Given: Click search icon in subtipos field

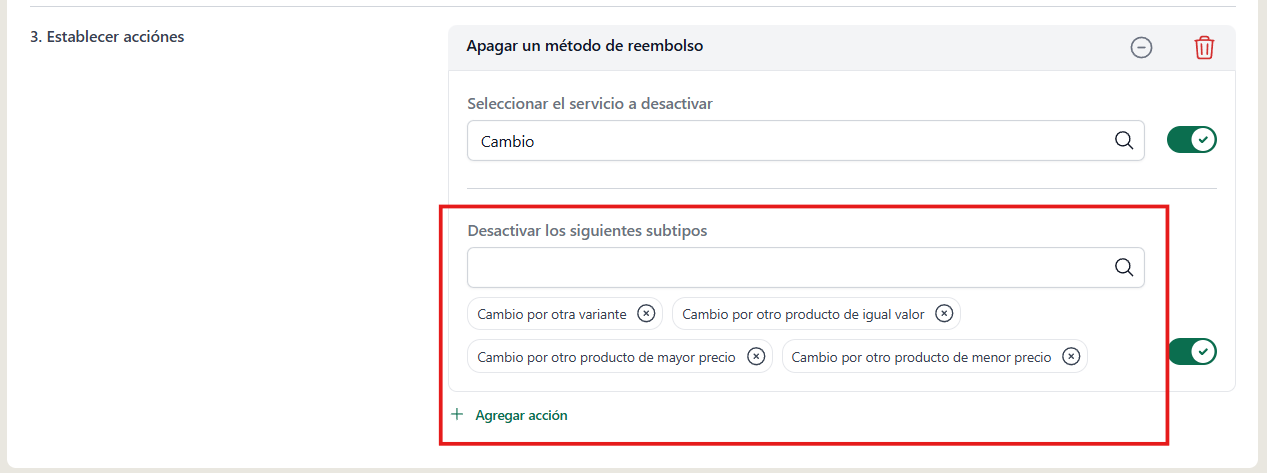Looking at the screenshot, I should (1124, 267).
